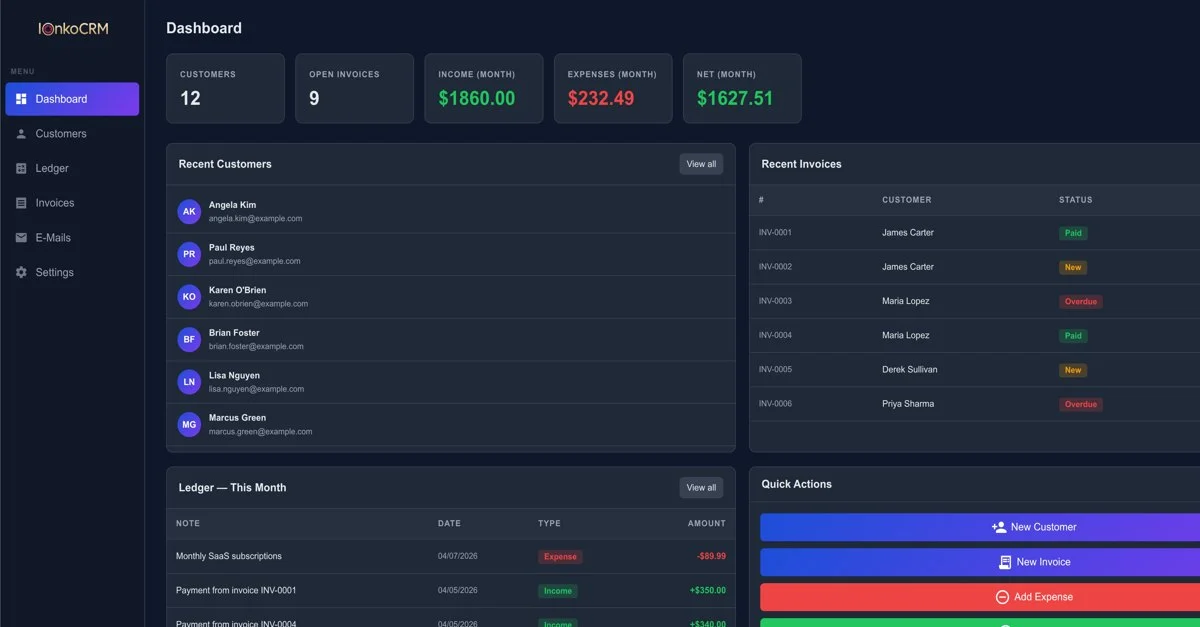
Task: Open Settings menu item
Action: pyautogui.click(x=72, y=272)
